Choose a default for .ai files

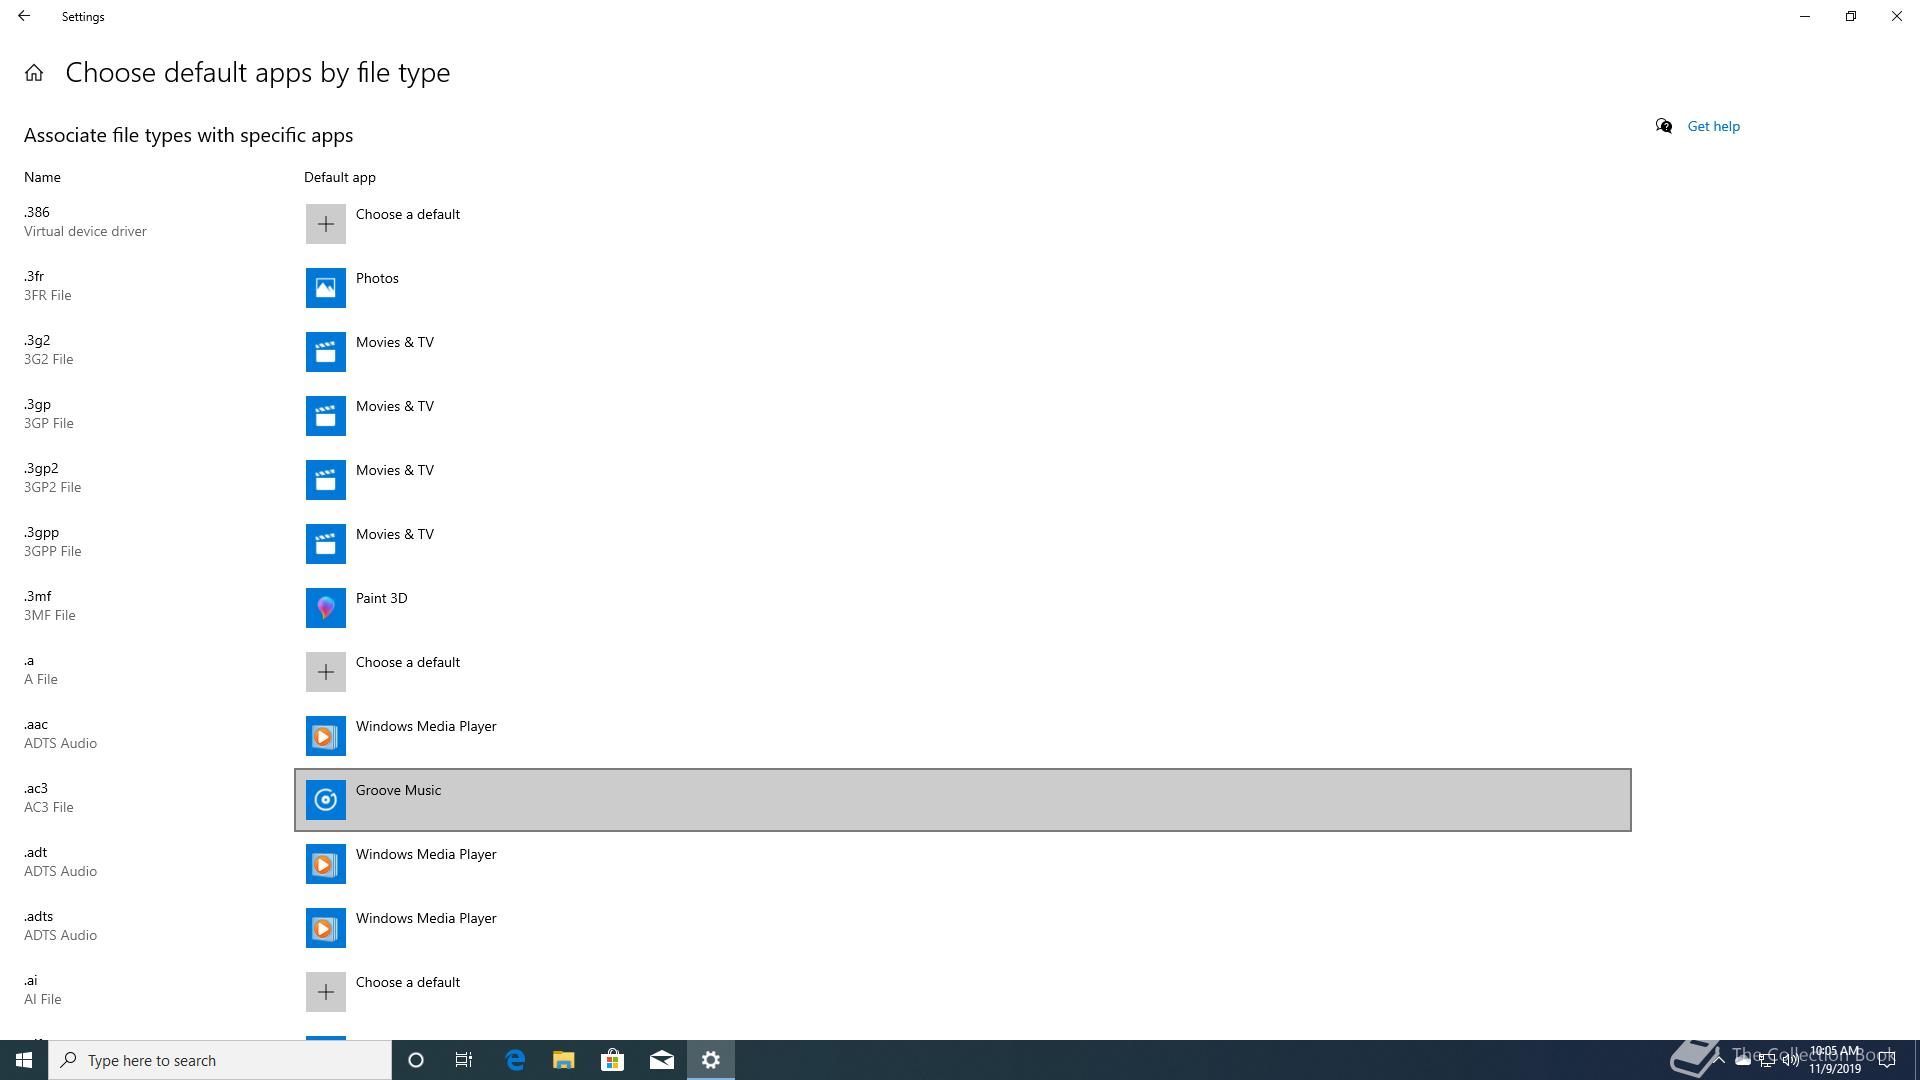[x=963, y=992]
